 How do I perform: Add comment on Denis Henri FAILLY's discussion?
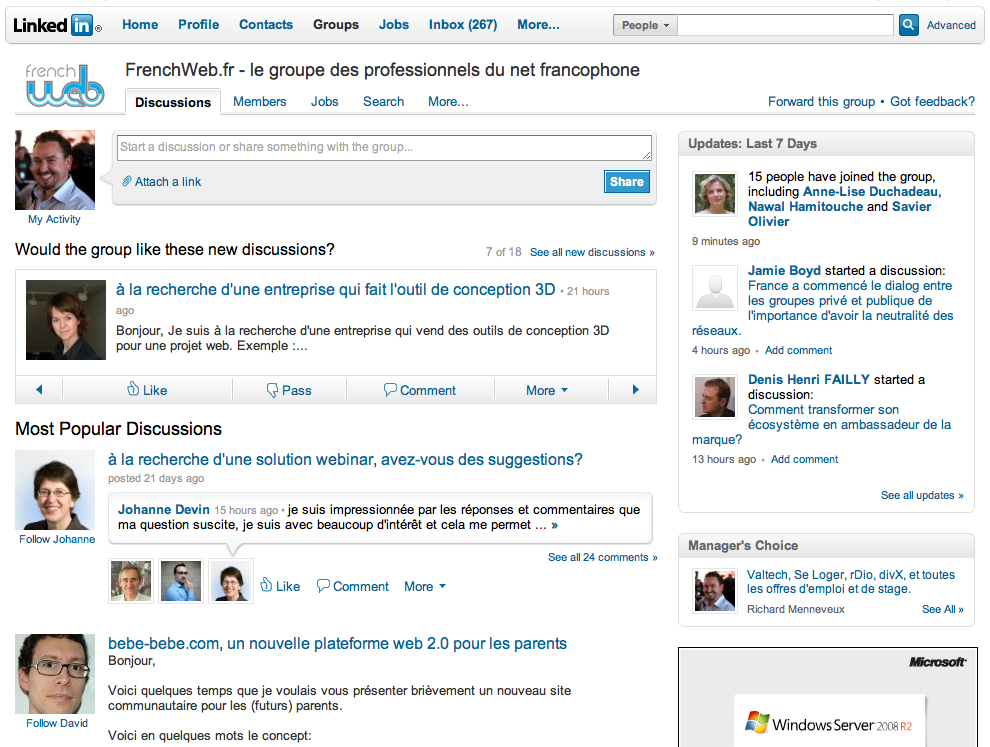coord(804,459)
